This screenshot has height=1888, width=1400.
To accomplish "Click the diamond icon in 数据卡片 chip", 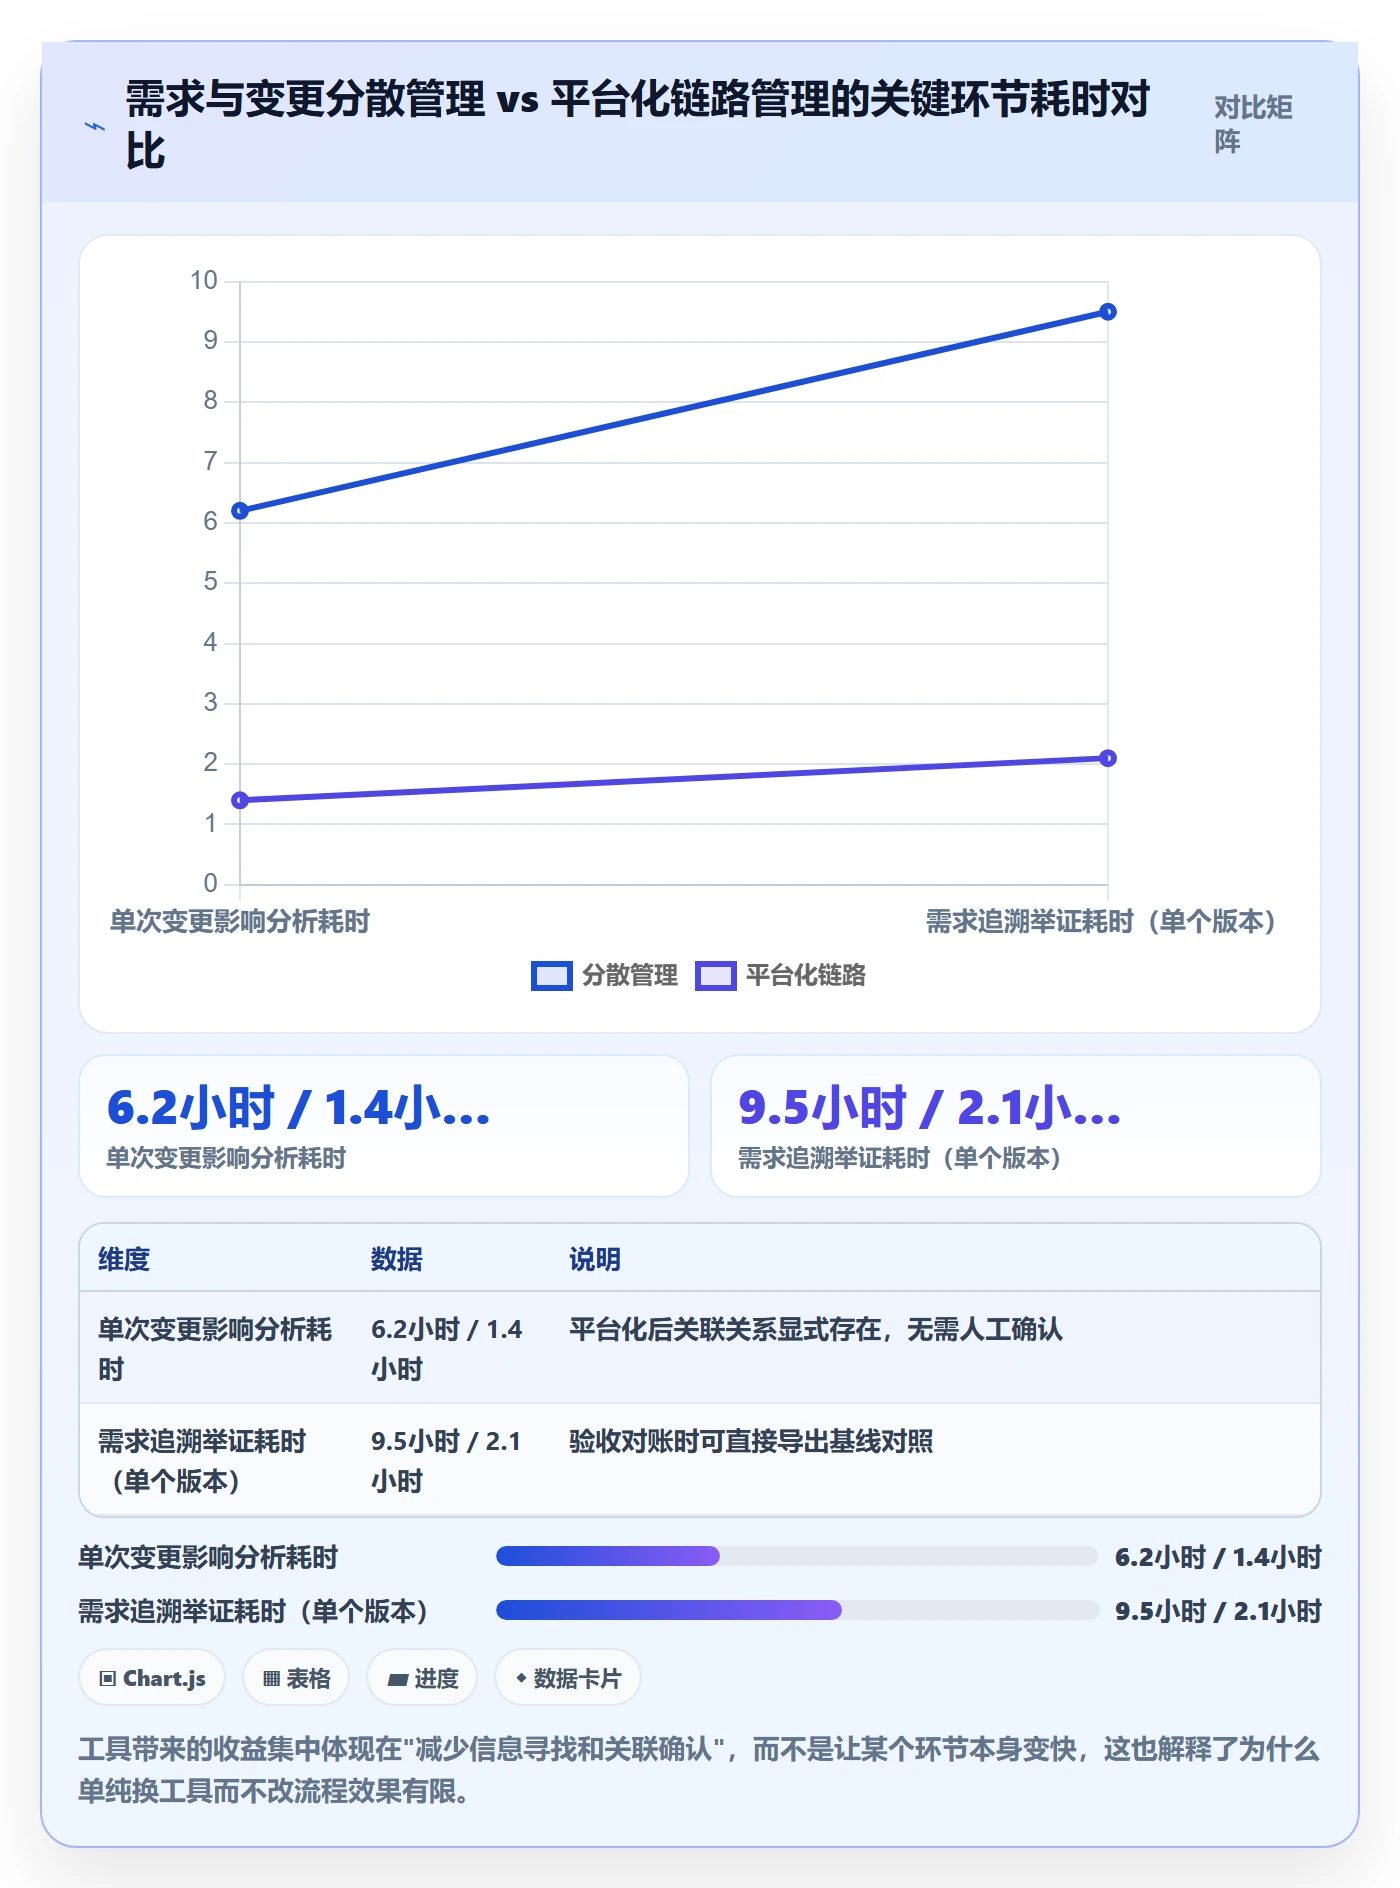I will pyautogui.click(x=521, y=1678).
